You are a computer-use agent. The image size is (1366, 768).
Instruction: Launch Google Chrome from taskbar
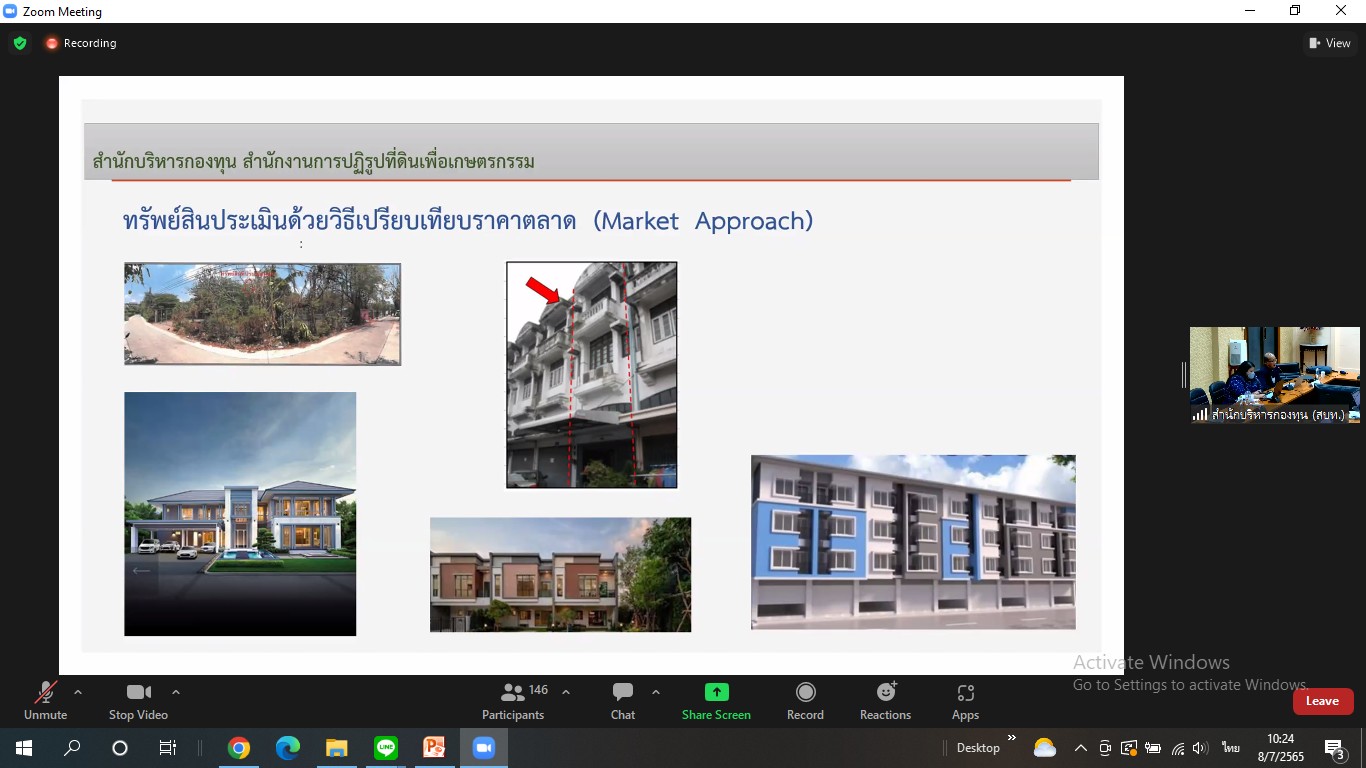click(238, 748)
